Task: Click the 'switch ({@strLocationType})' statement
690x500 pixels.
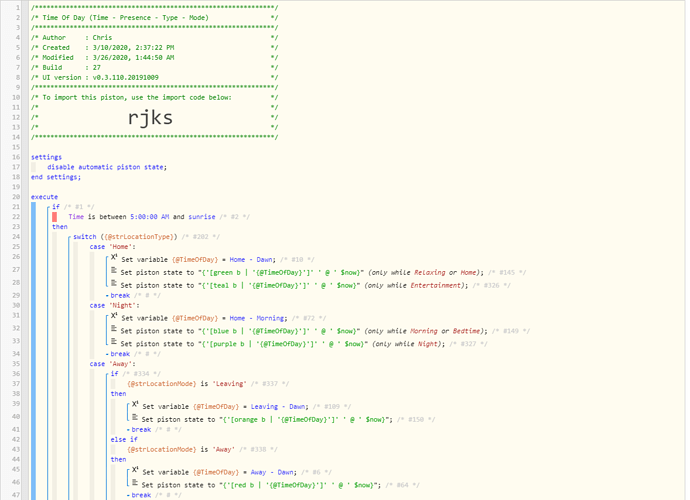Action: [125, 237]
